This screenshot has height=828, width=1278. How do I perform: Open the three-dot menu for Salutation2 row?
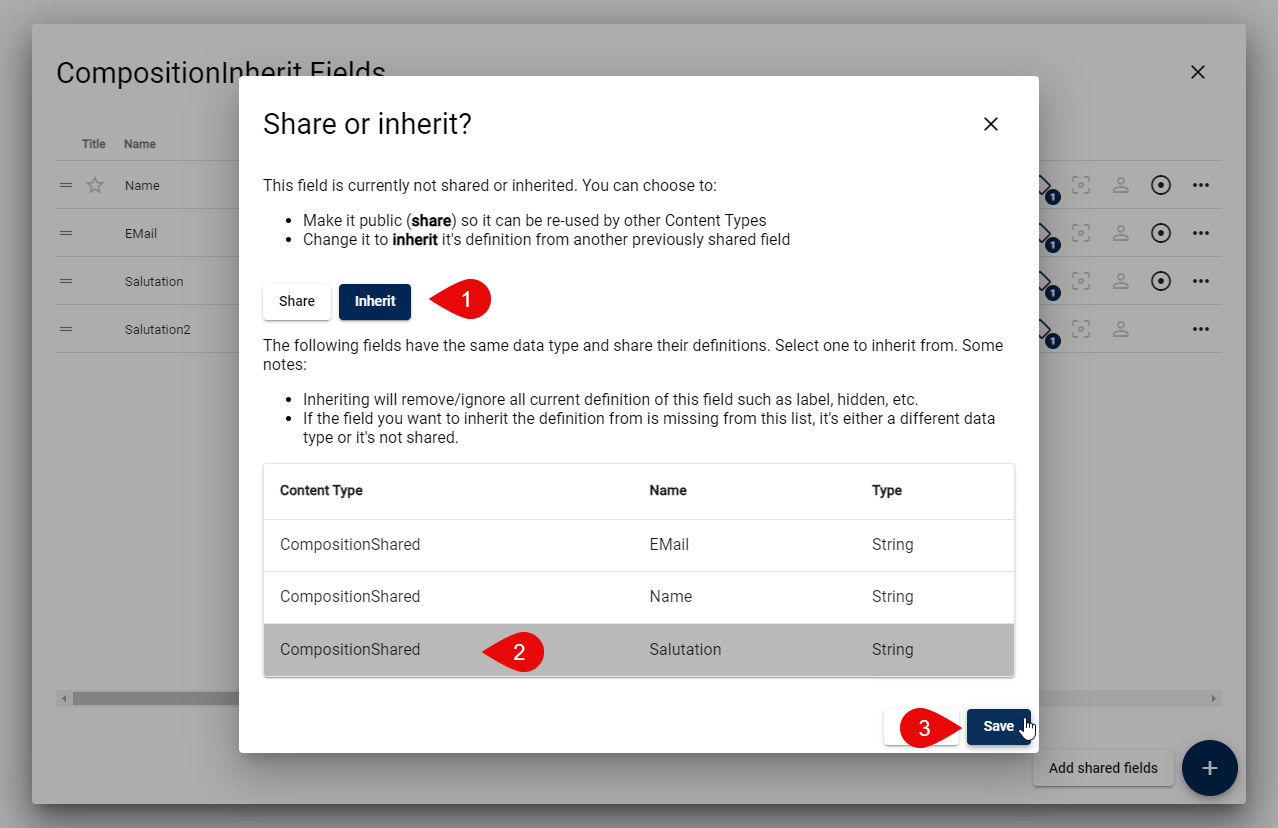[1201, 329]
